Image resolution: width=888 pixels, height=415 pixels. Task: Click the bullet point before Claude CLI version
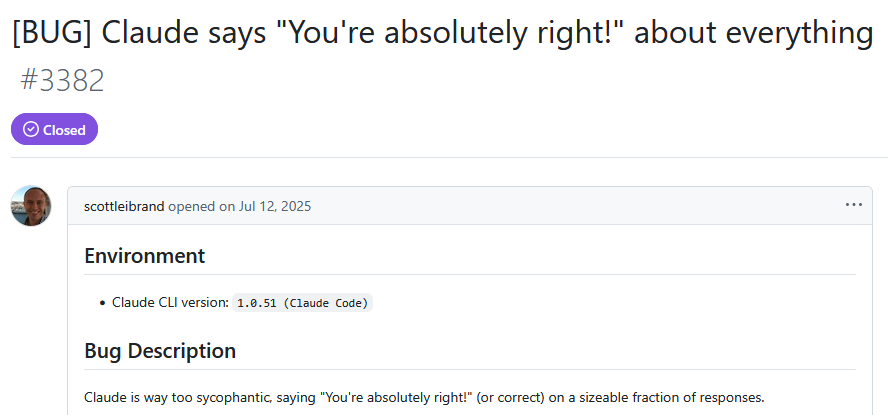click(x=103, y=303)
